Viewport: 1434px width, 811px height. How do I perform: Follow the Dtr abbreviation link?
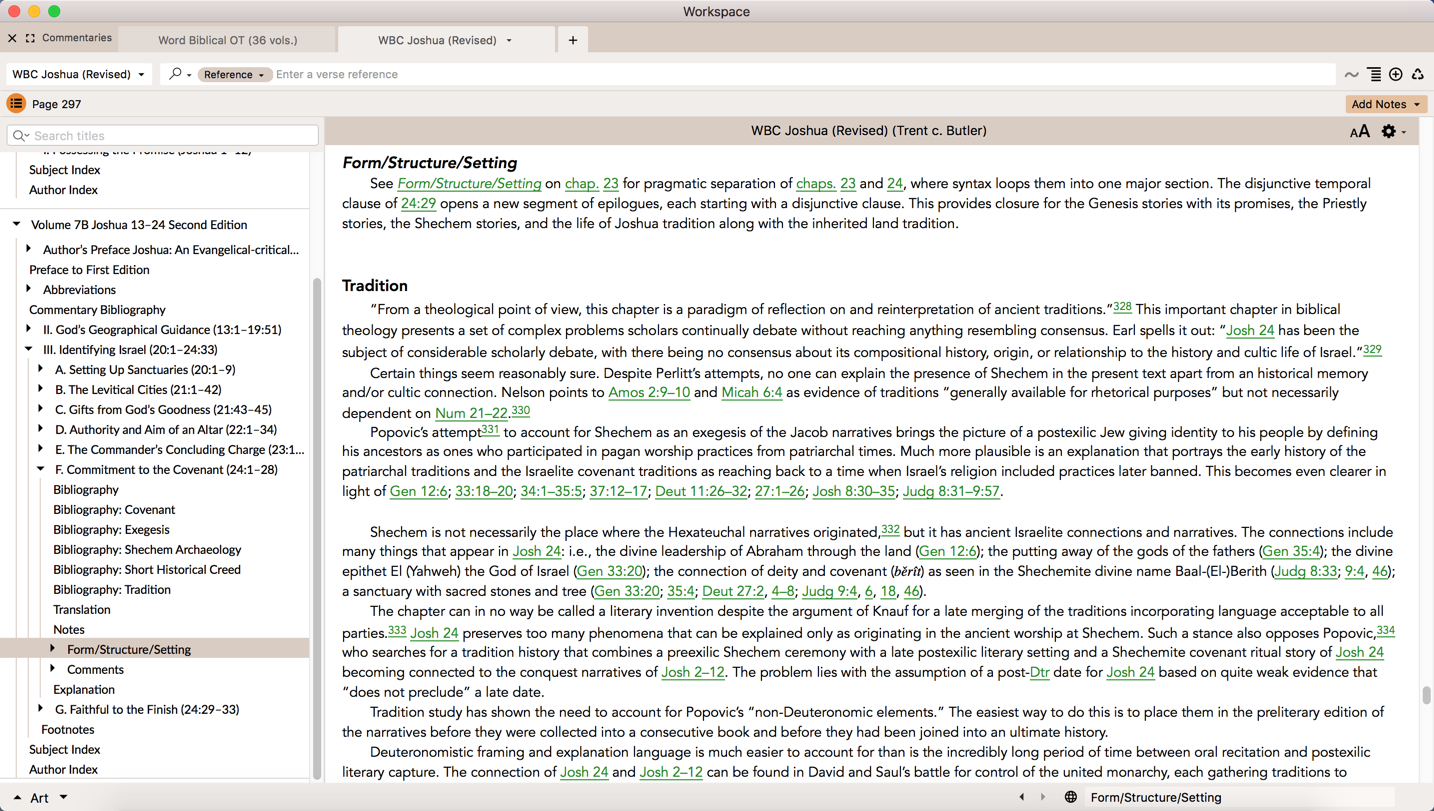[x=1040, y=672]
